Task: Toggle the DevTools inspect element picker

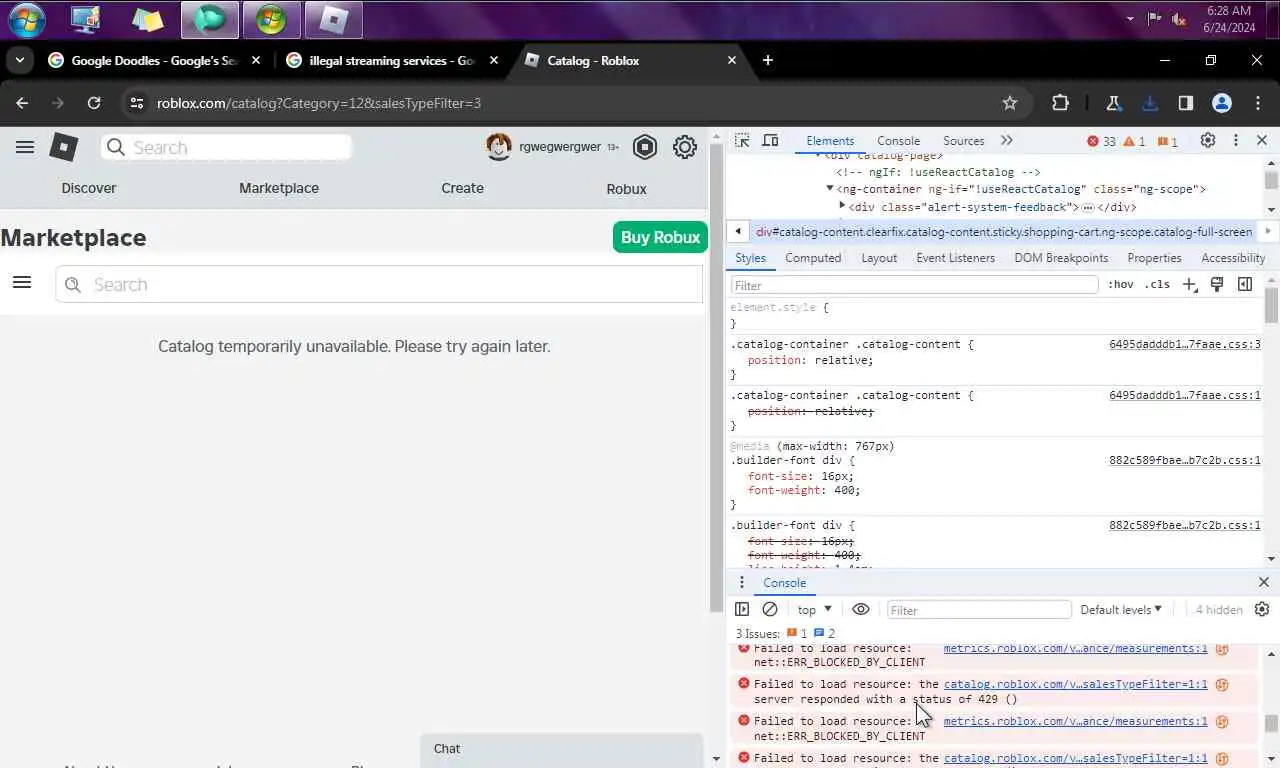Action: [x=742, y=141]
